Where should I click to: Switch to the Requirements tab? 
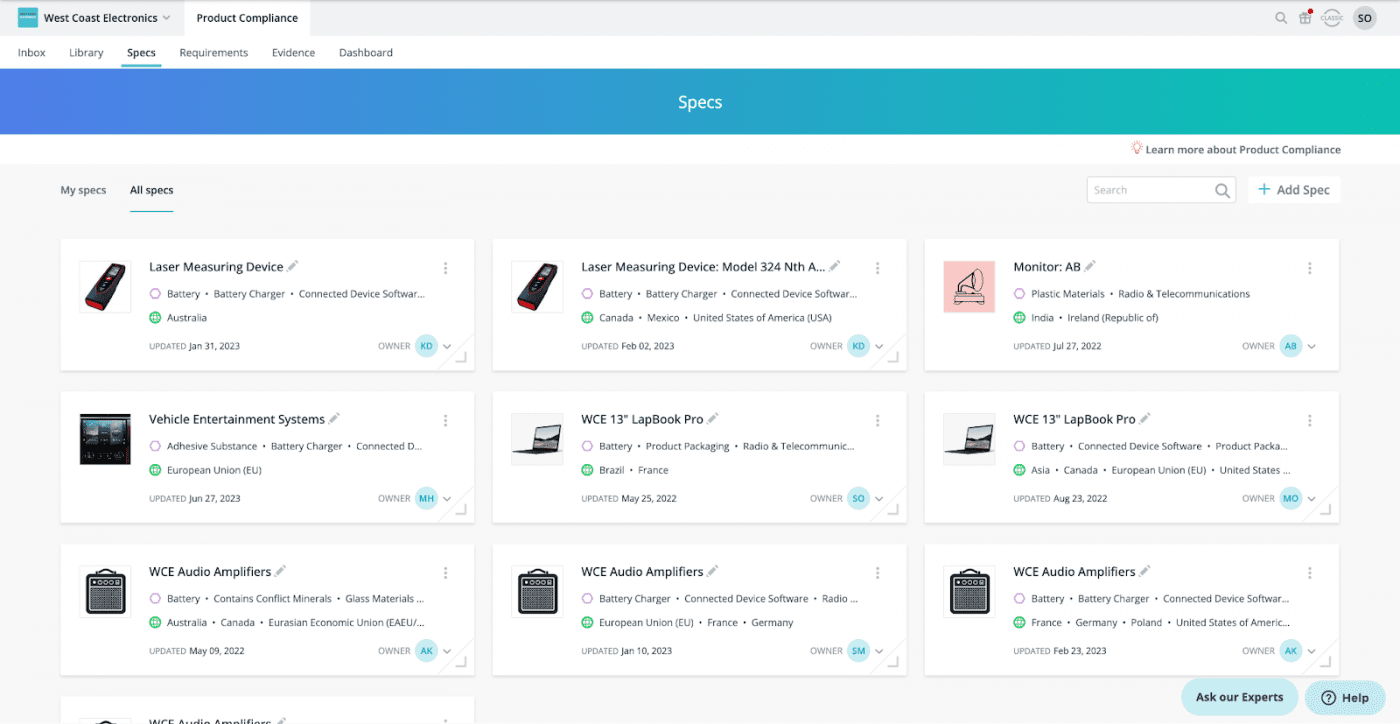pos(213,53)
